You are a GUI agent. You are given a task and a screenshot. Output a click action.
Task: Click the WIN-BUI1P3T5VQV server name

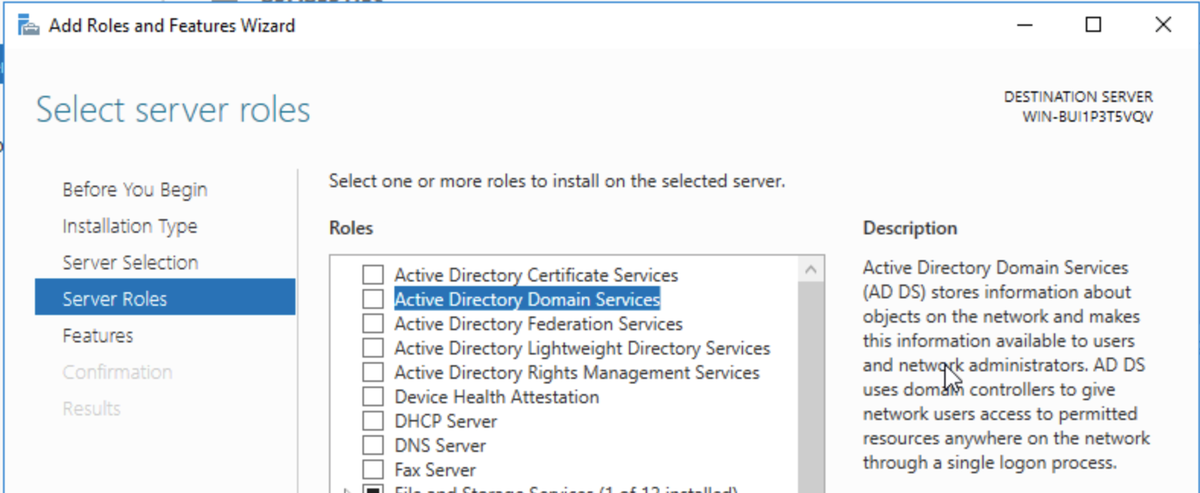pos(1087,116)
